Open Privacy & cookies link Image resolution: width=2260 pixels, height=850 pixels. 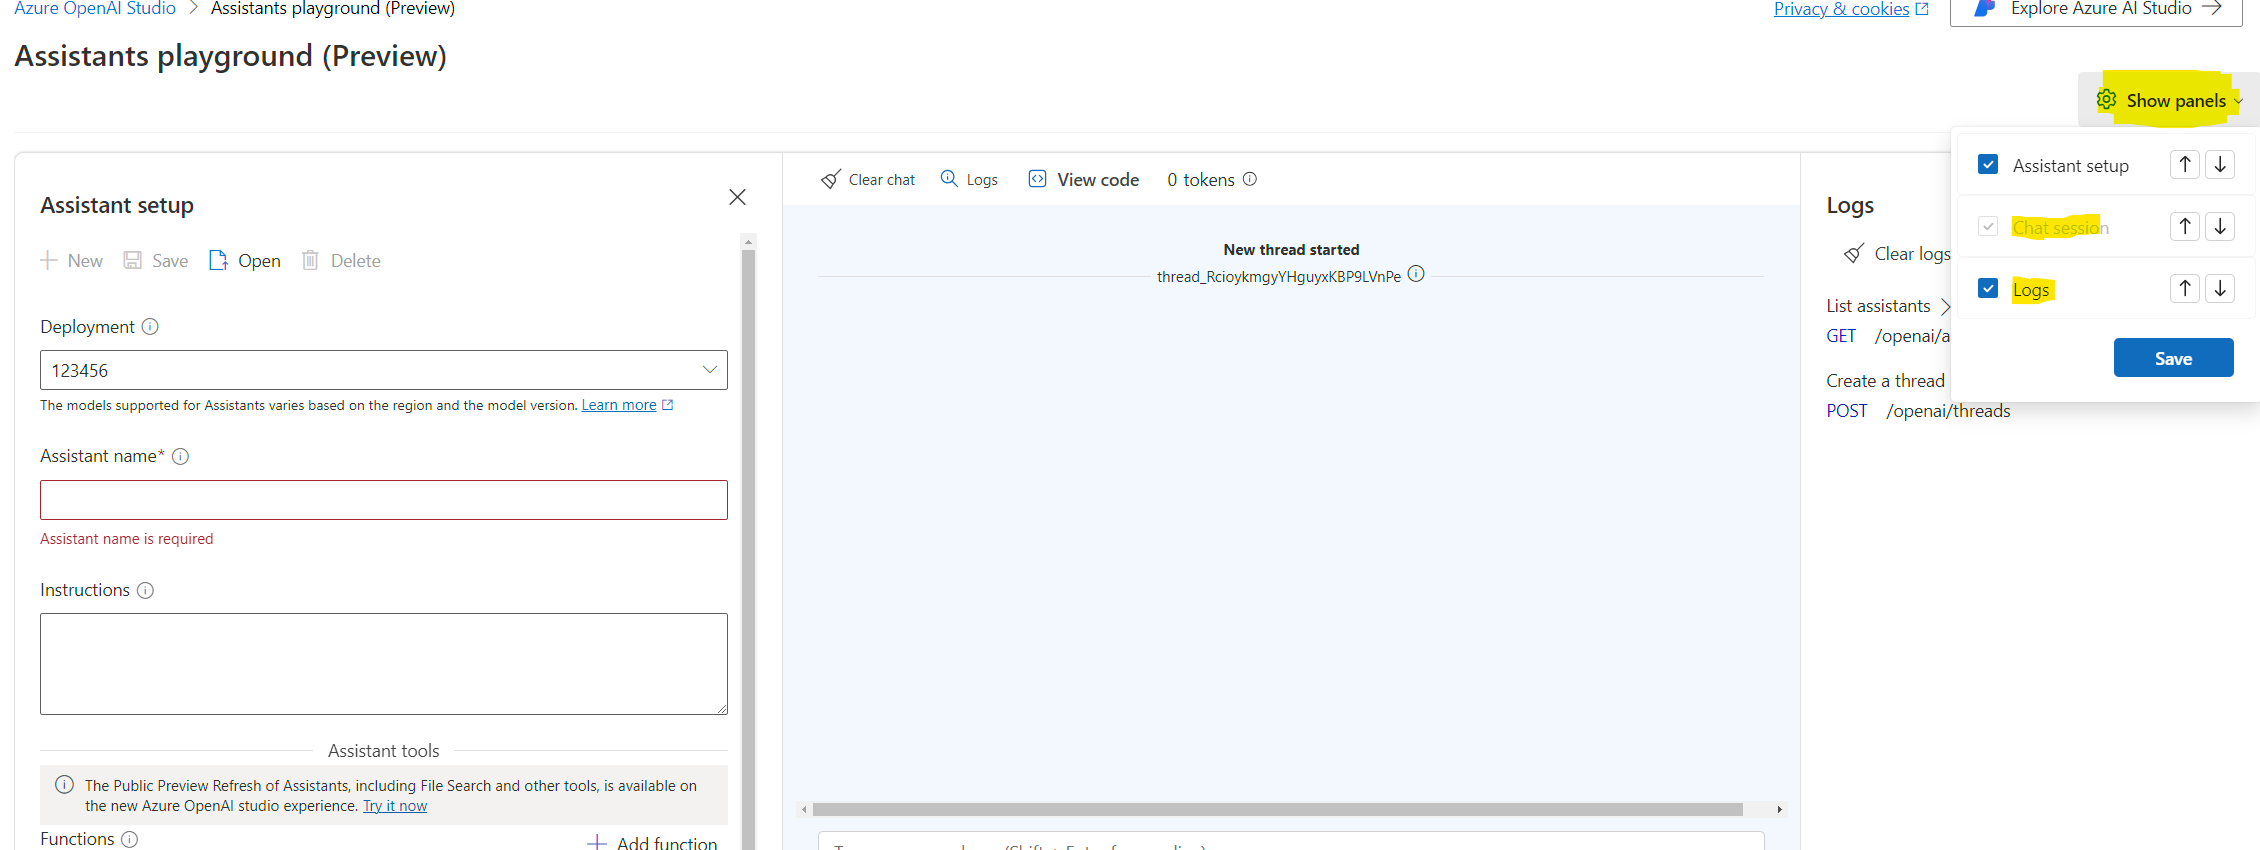coord(1841,9)
